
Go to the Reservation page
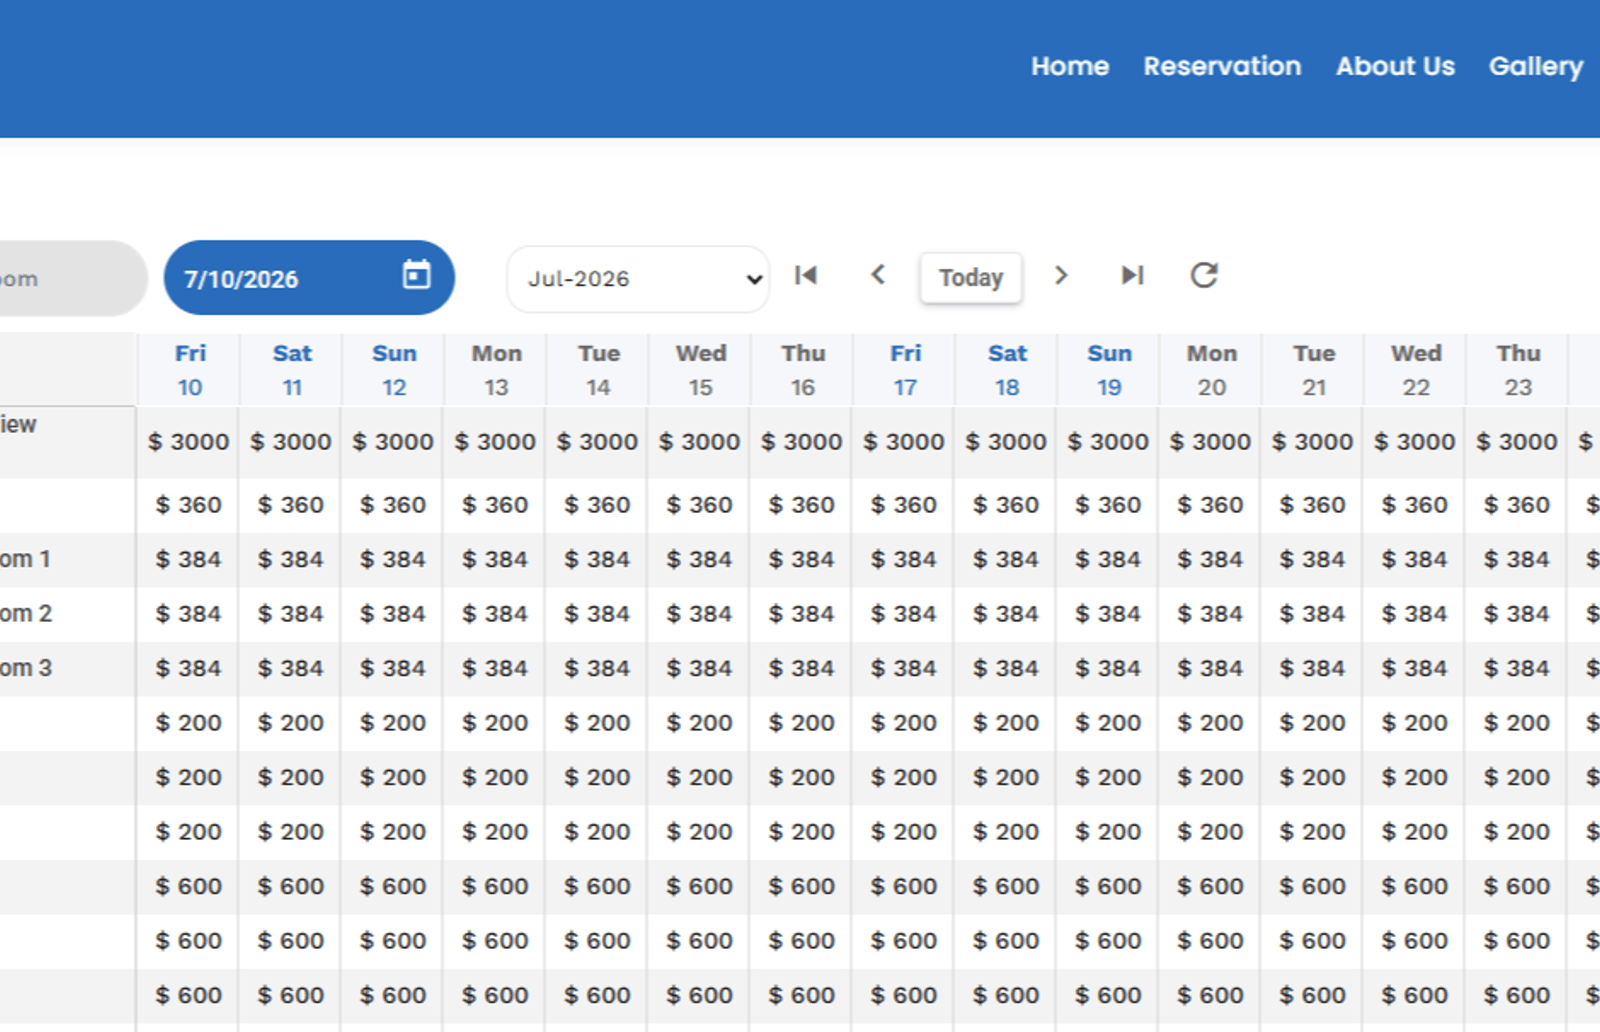coord(1222,66)
